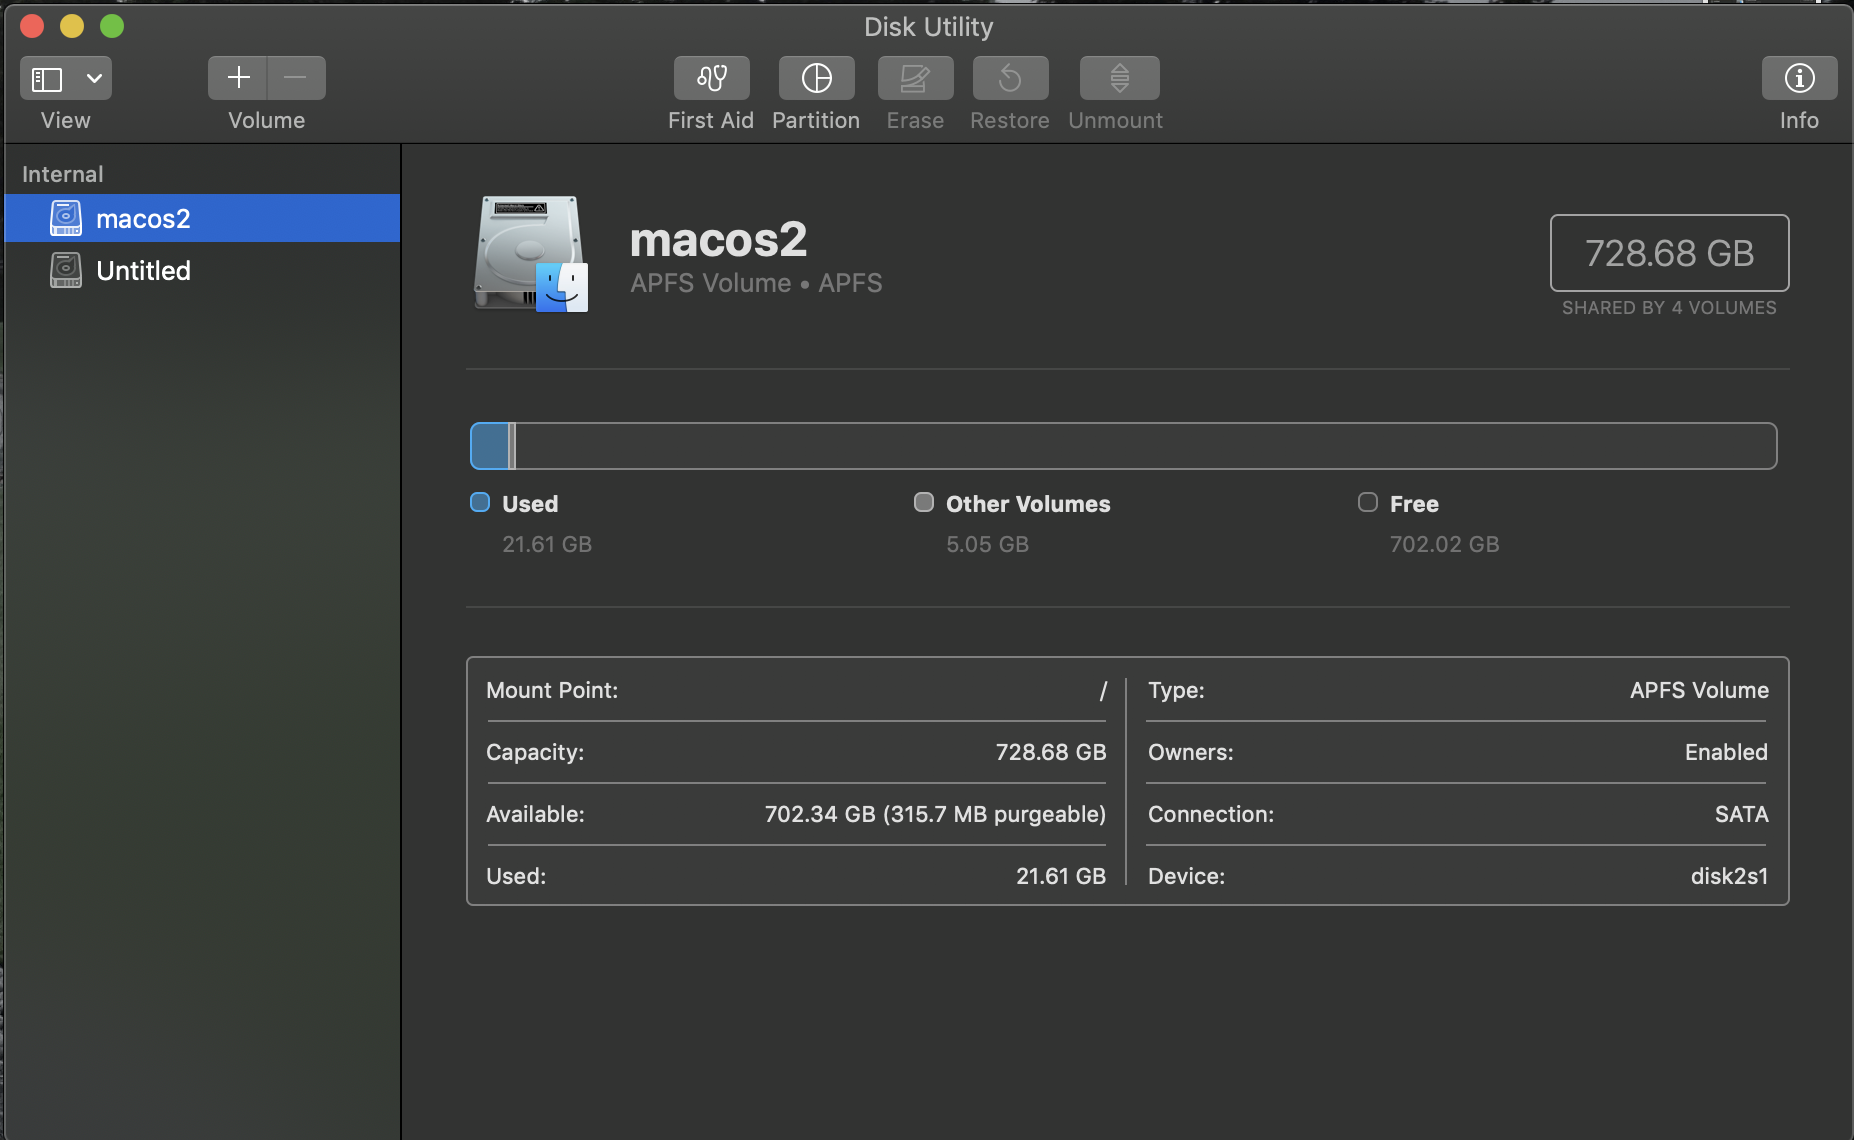This screenshot has width=1854, height=1140.
Task: Click the 'Connection:' label
Action: [1211, 814]
